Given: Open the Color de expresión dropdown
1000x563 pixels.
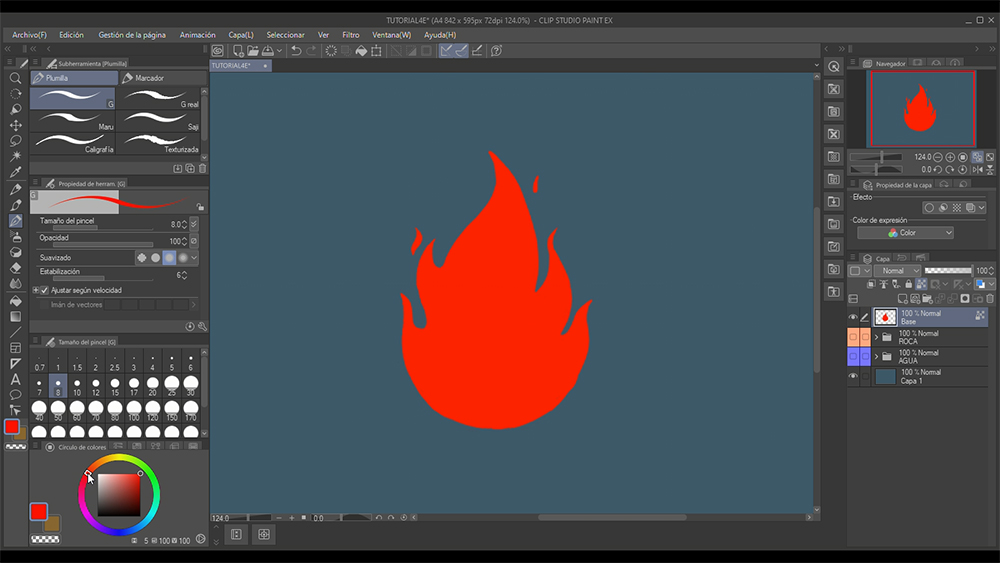Looking at the screenshot, I should [904, 233].
